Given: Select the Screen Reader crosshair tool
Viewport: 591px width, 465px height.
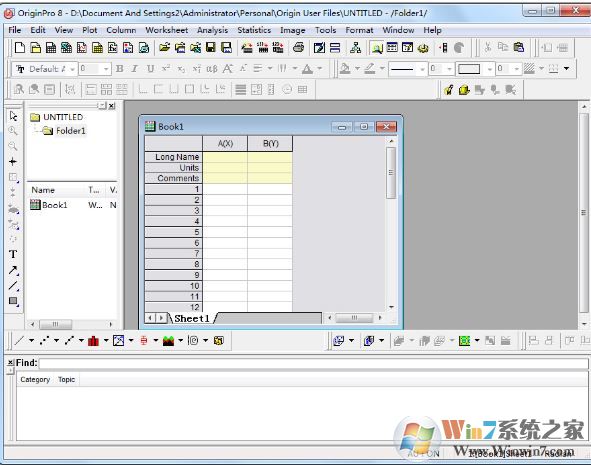Looking at the screenshot, I should 13,162.
